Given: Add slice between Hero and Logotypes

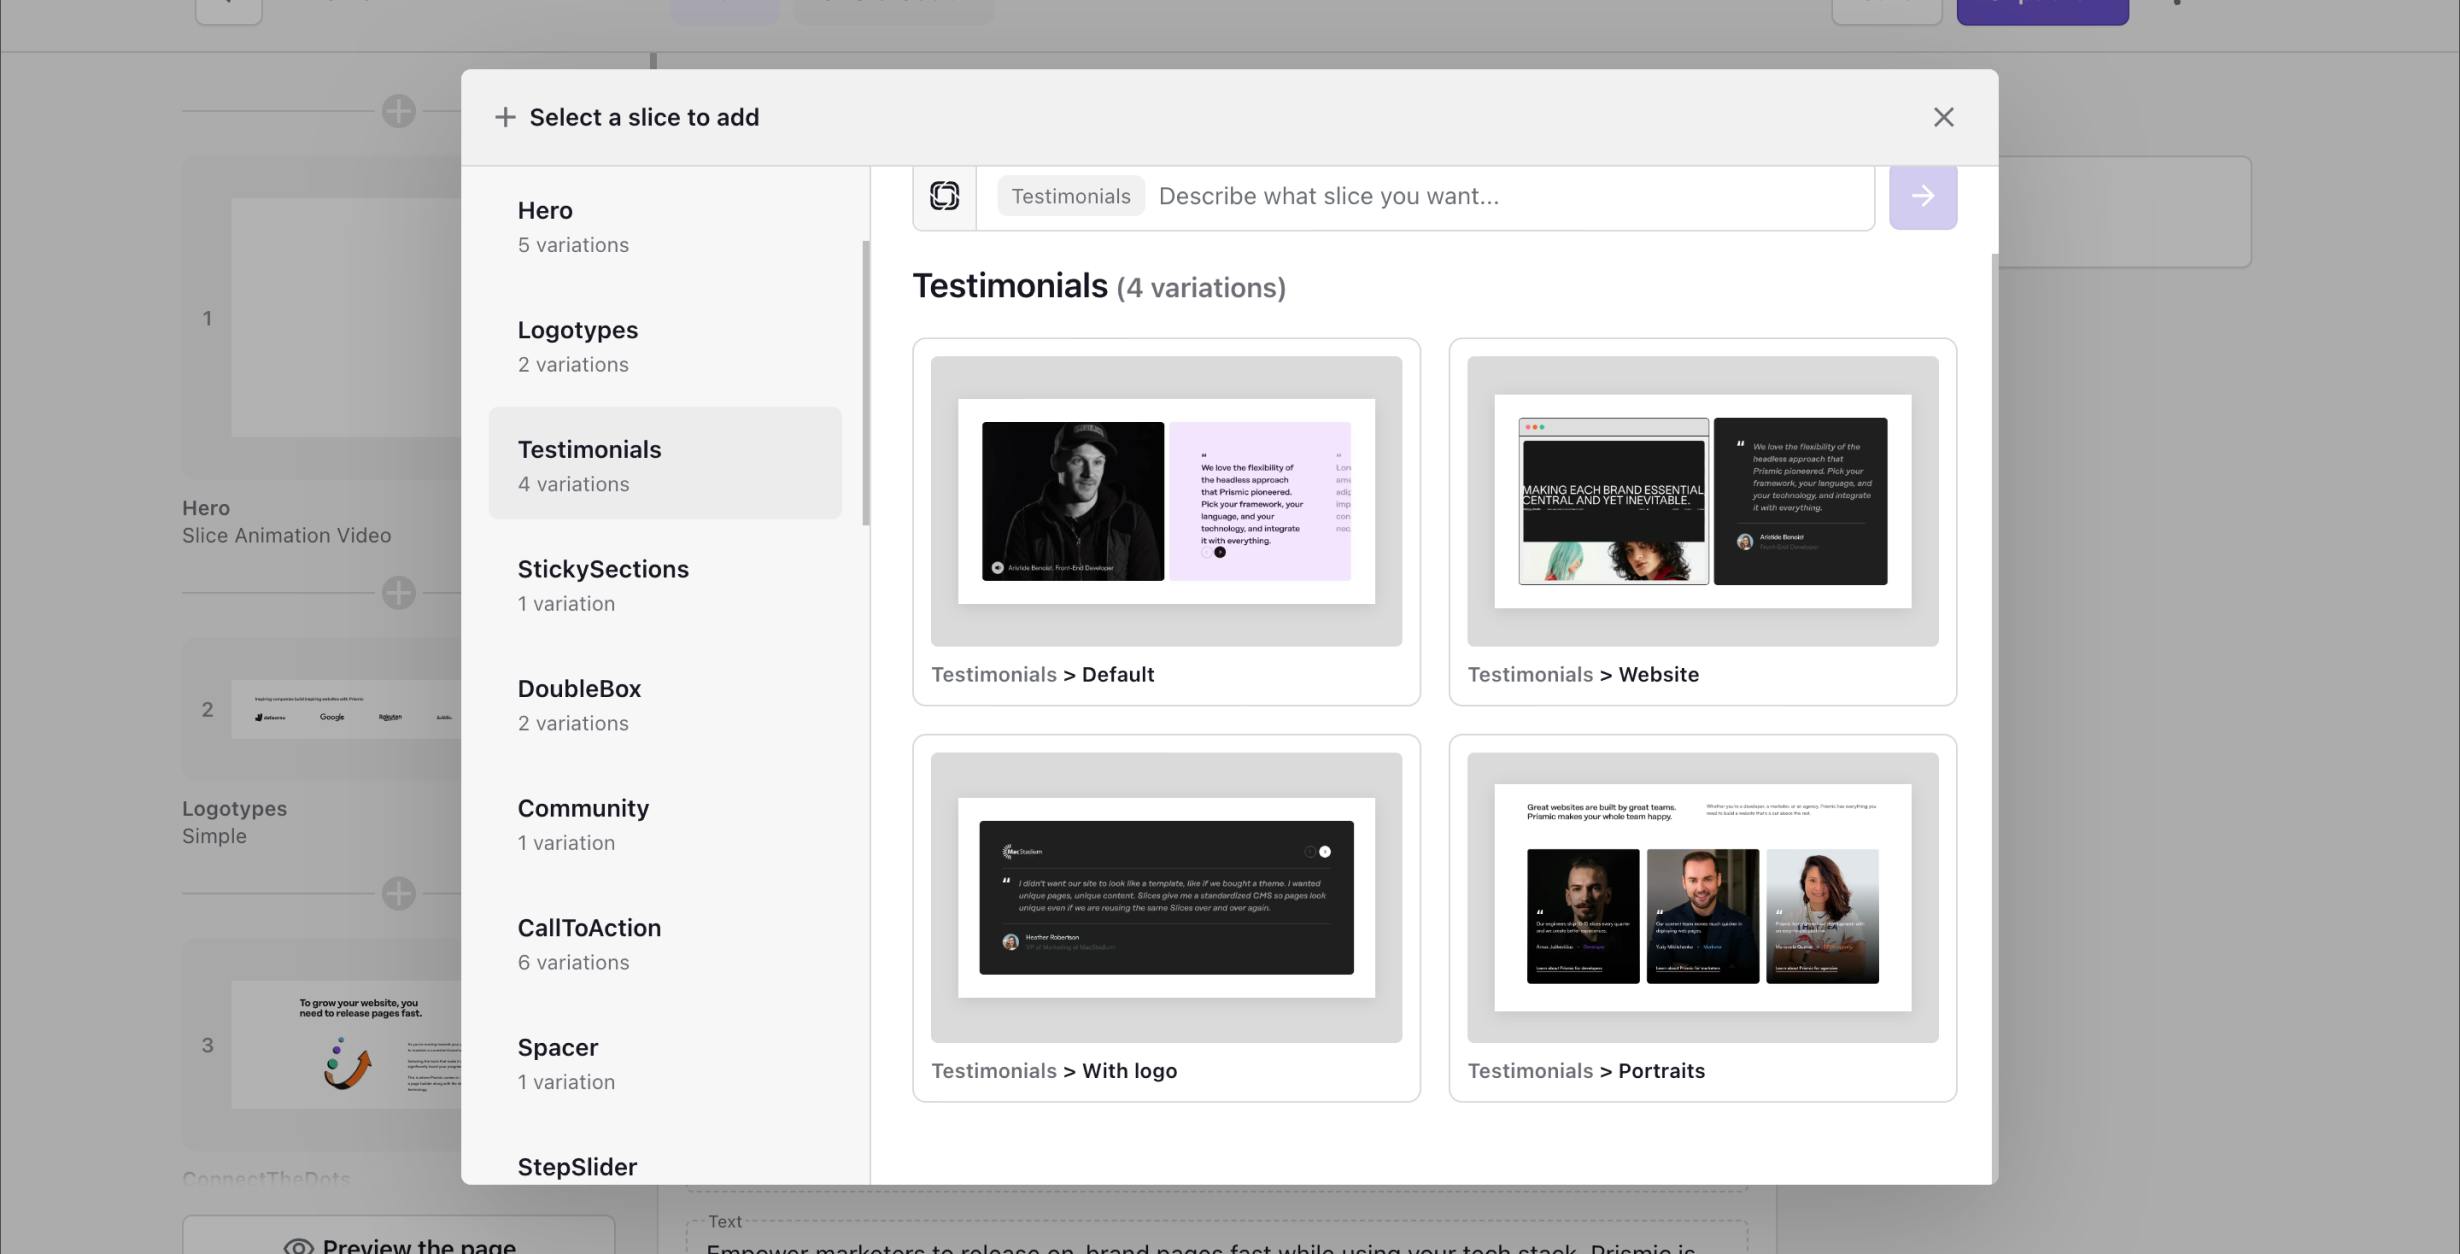Looking at the screenshot, I should click(x=399, y=593).
